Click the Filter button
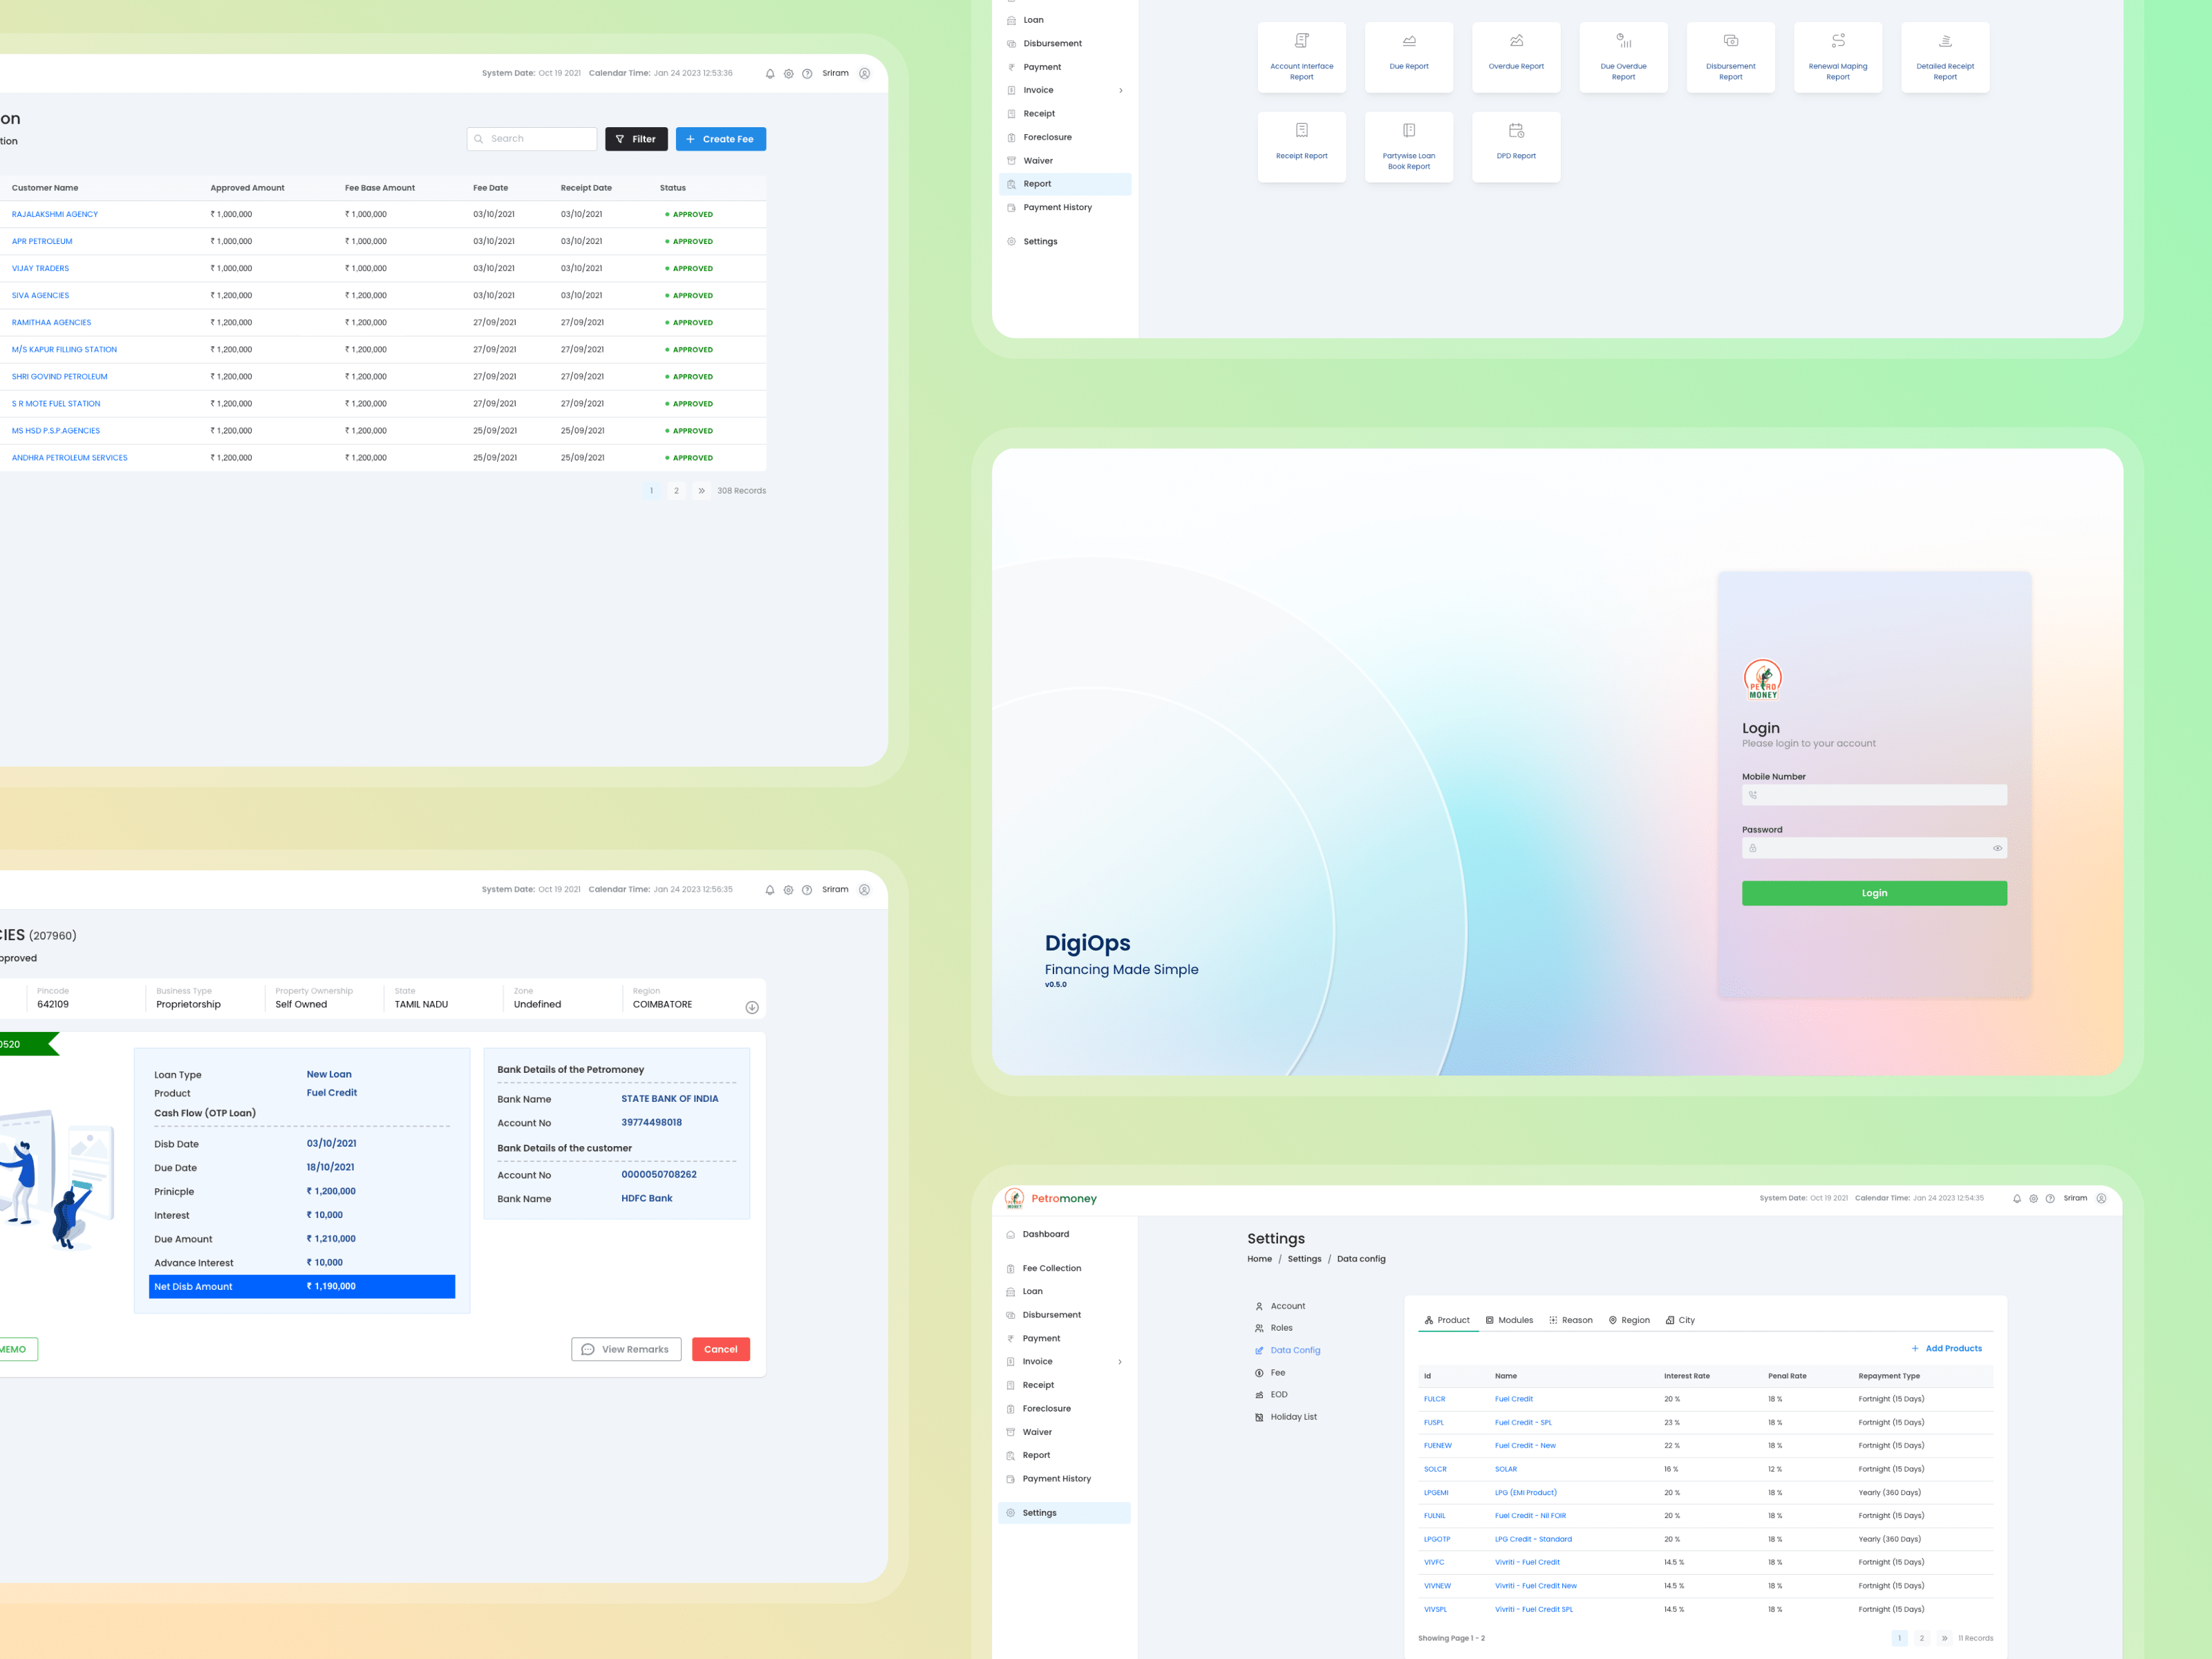 pos(636,139)
